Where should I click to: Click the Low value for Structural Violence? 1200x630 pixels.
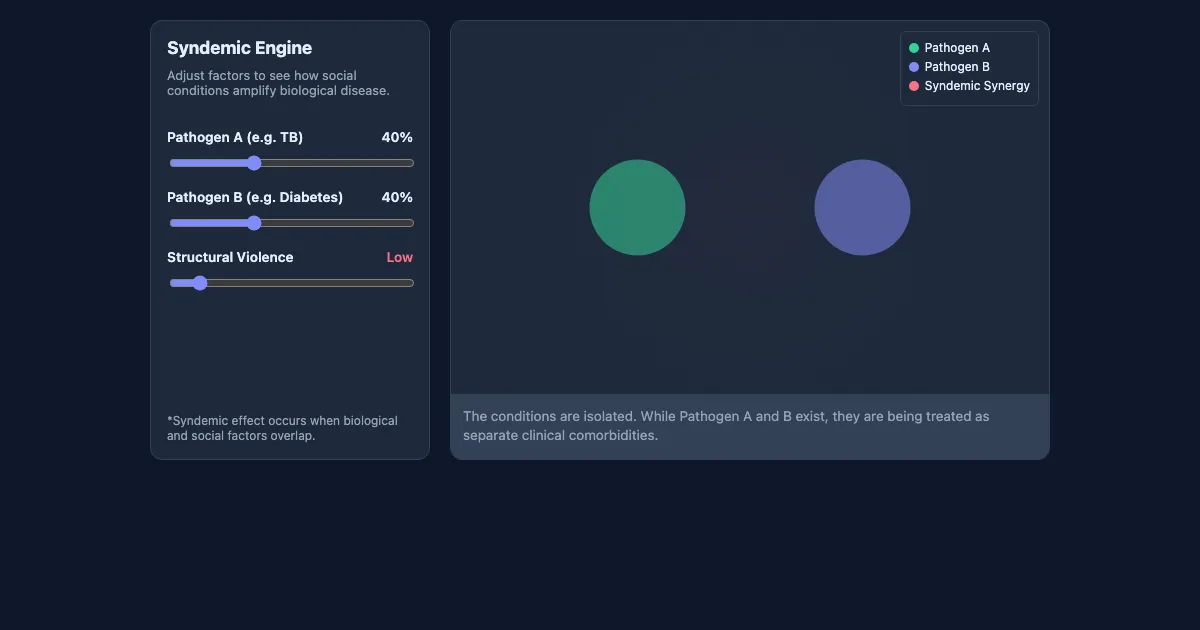(400, 257)
